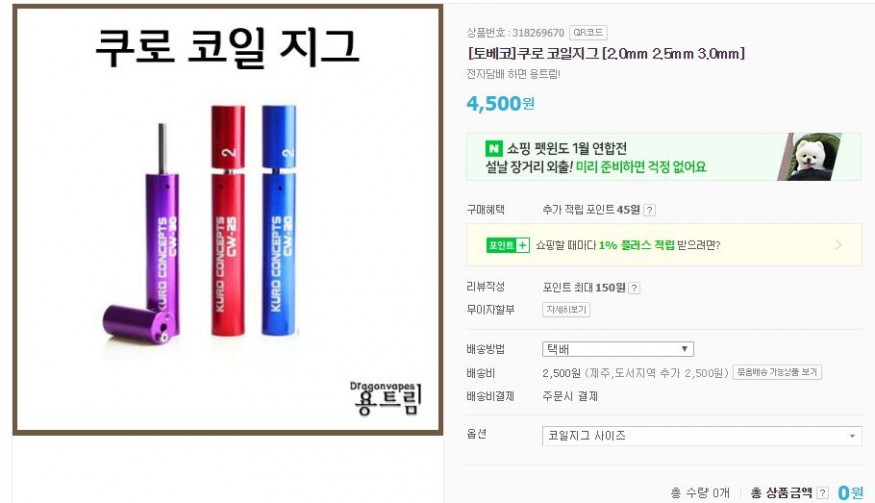Click 묶음배송 가능상품 보기 button
This screenshot has width=875, height=503.
pyautogui.click(x=777, y=372)
